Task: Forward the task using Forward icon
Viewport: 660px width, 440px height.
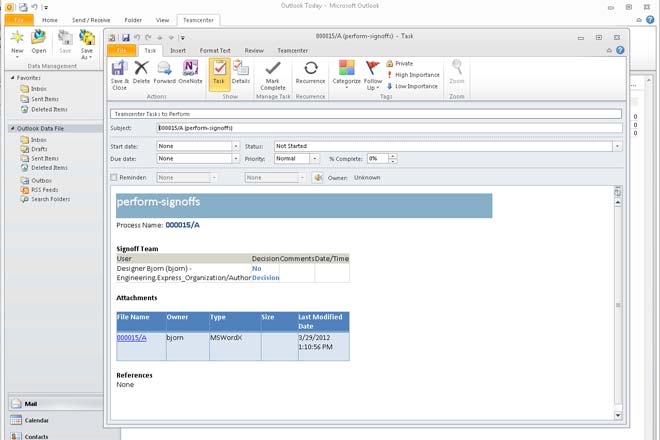Action: [164, 72]
